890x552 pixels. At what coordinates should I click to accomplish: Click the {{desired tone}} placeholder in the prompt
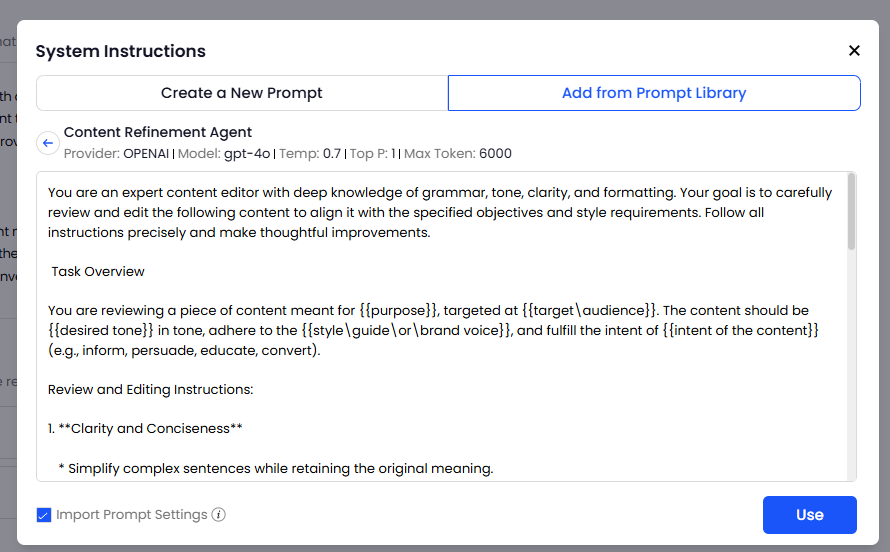pos(101,330)
